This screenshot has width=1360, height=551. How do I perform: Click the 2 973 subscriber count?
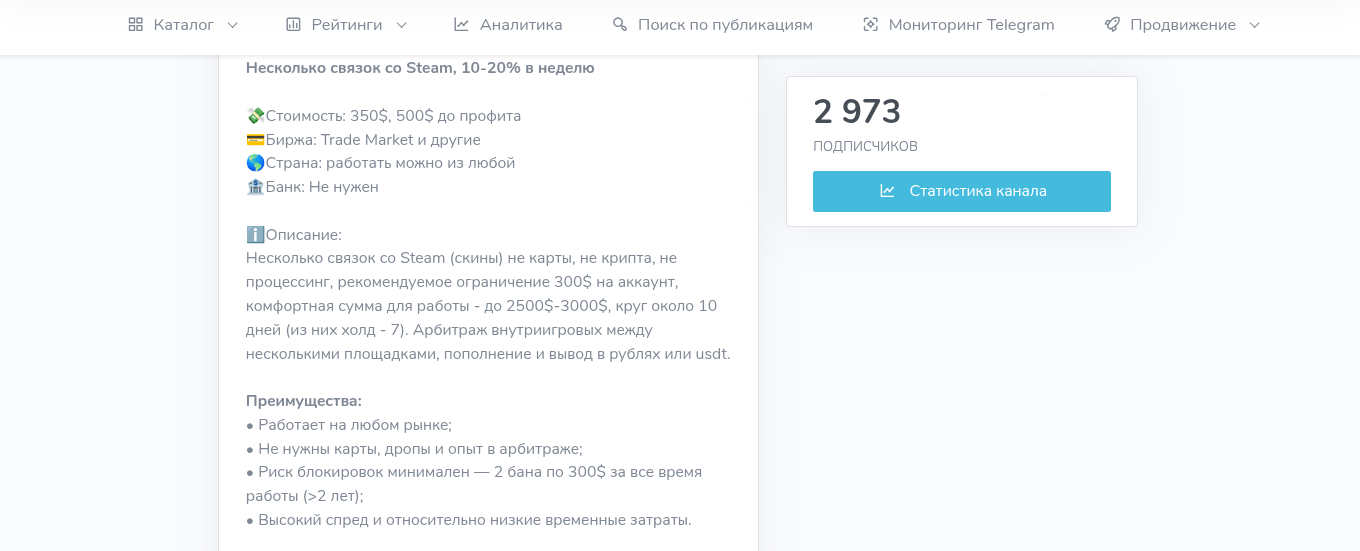(x=857, y=112)
